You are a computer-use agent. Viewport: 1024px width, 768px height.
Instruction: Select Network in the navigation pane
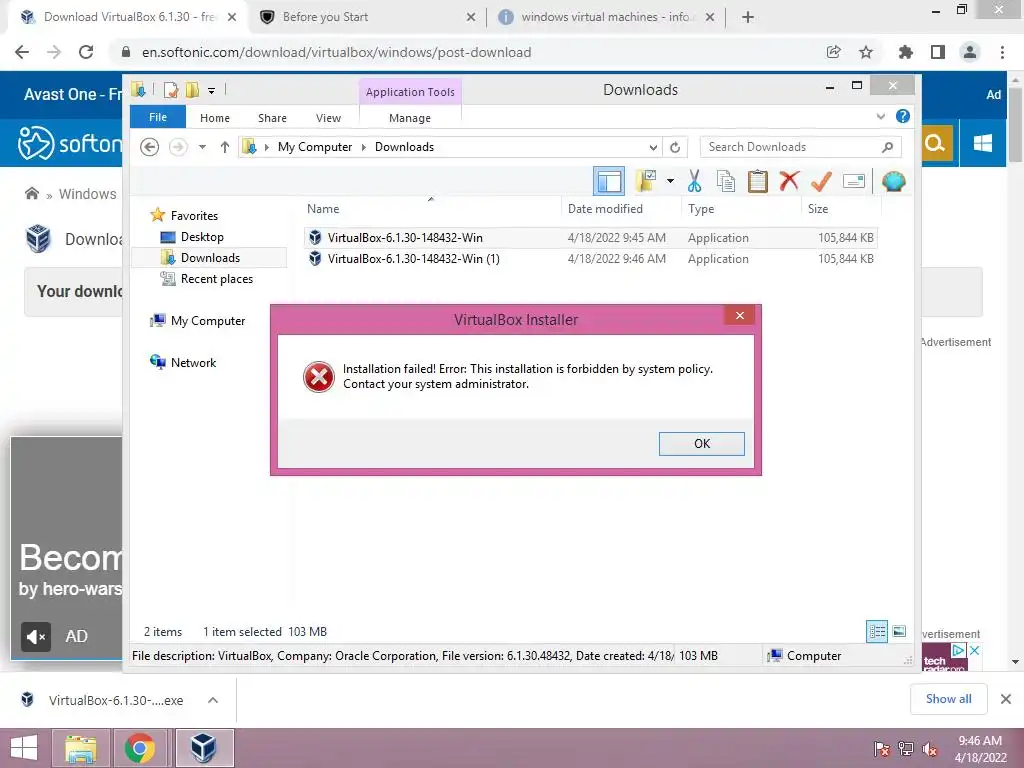[183, 362]
